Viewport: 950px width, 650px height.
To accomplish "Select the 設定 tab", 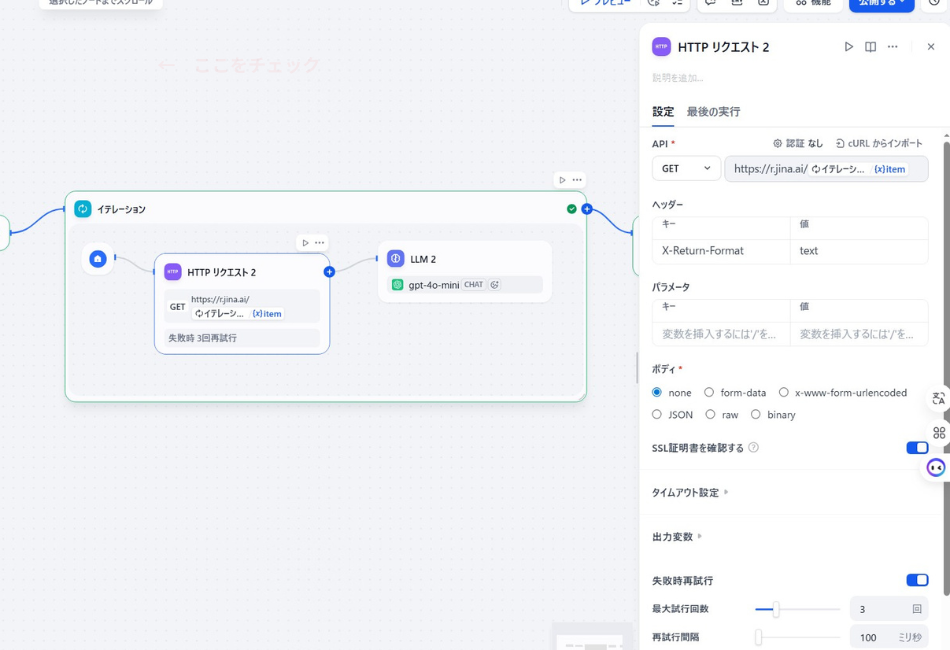I will pyautogui.click(x=663, y=112).
